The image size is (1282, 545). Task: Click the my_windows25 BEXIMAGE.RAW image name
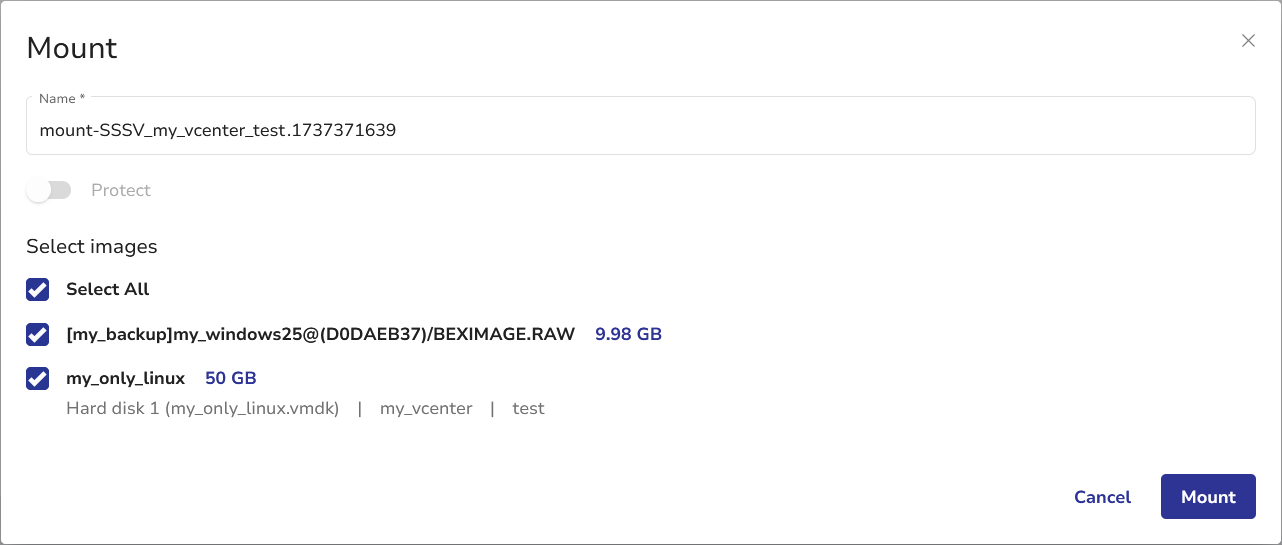[320, 334]
